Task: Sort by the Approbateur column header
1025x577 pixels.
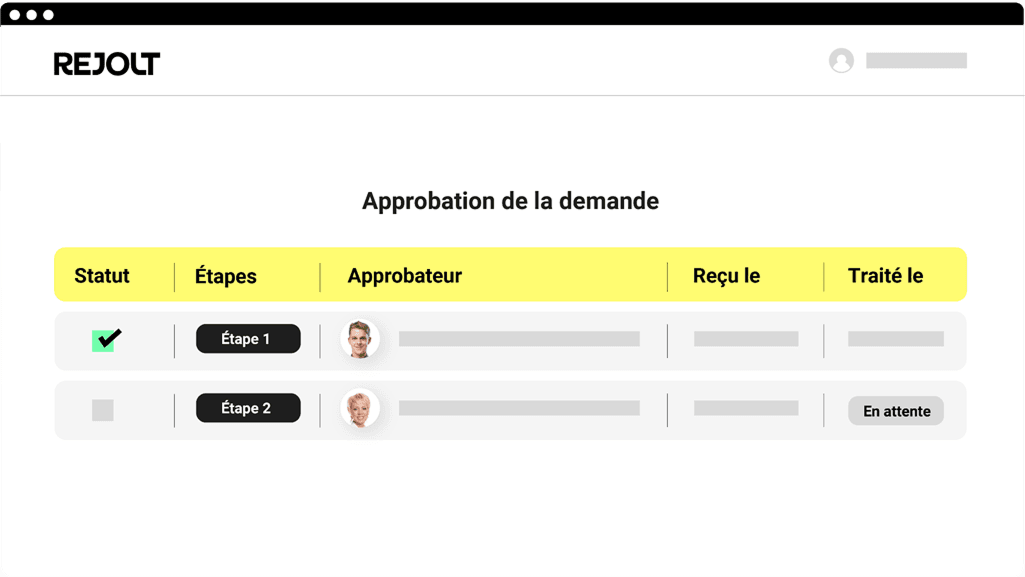Action: click(405, 276)
